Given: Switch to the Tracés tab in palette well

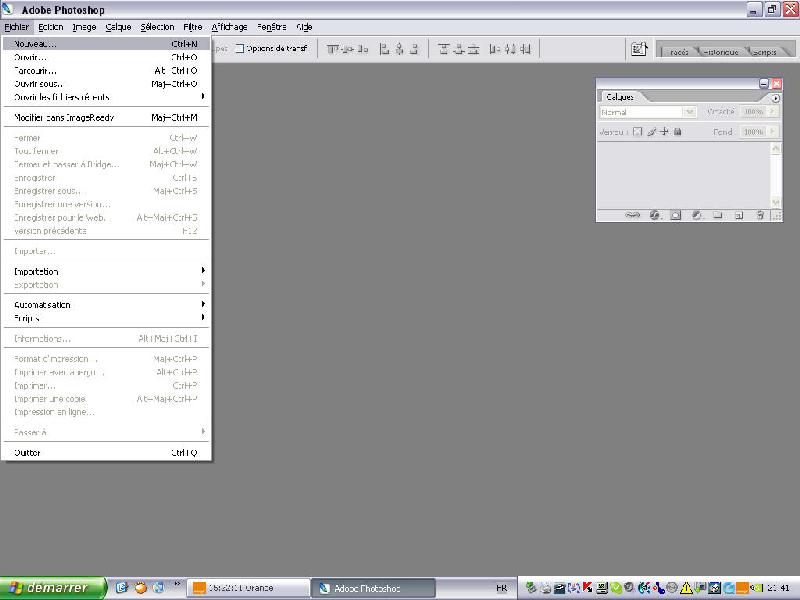Looking at the screenshot, I should pyautogui.click(x=679, y=52).
